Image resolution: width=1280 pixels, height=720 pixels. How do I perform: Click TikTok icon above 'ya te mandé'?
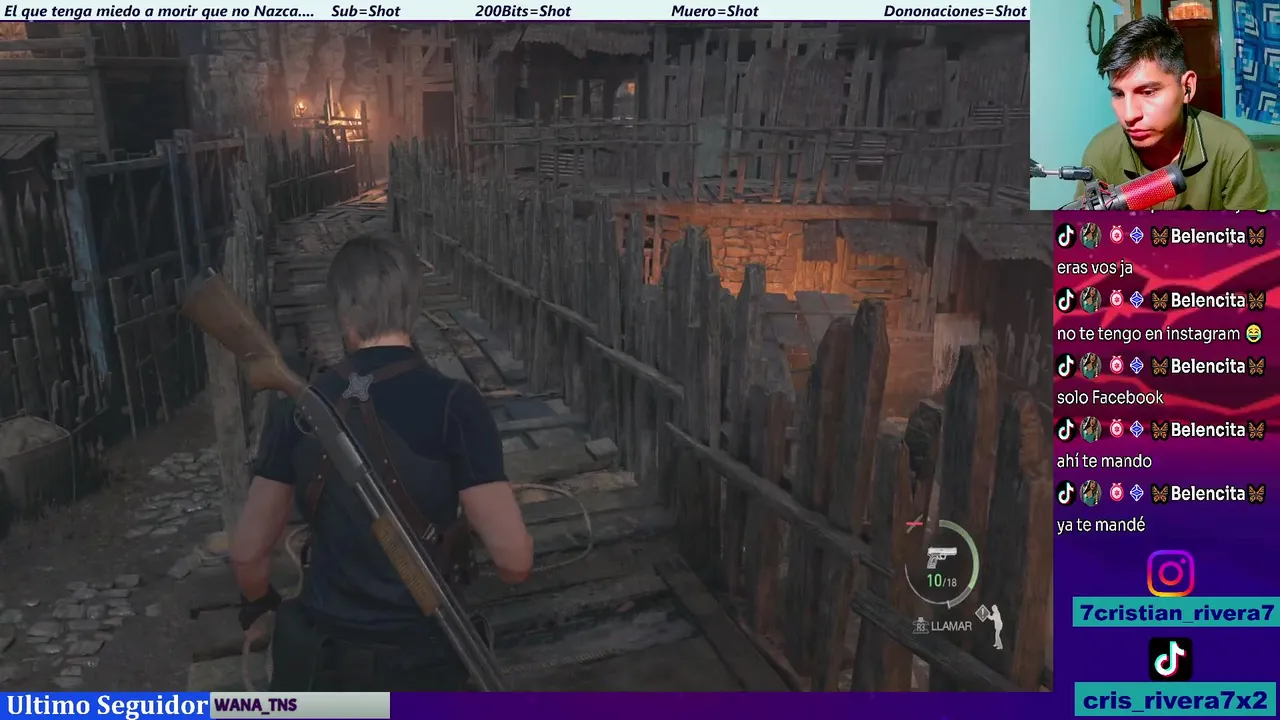tap(1066, 493)
